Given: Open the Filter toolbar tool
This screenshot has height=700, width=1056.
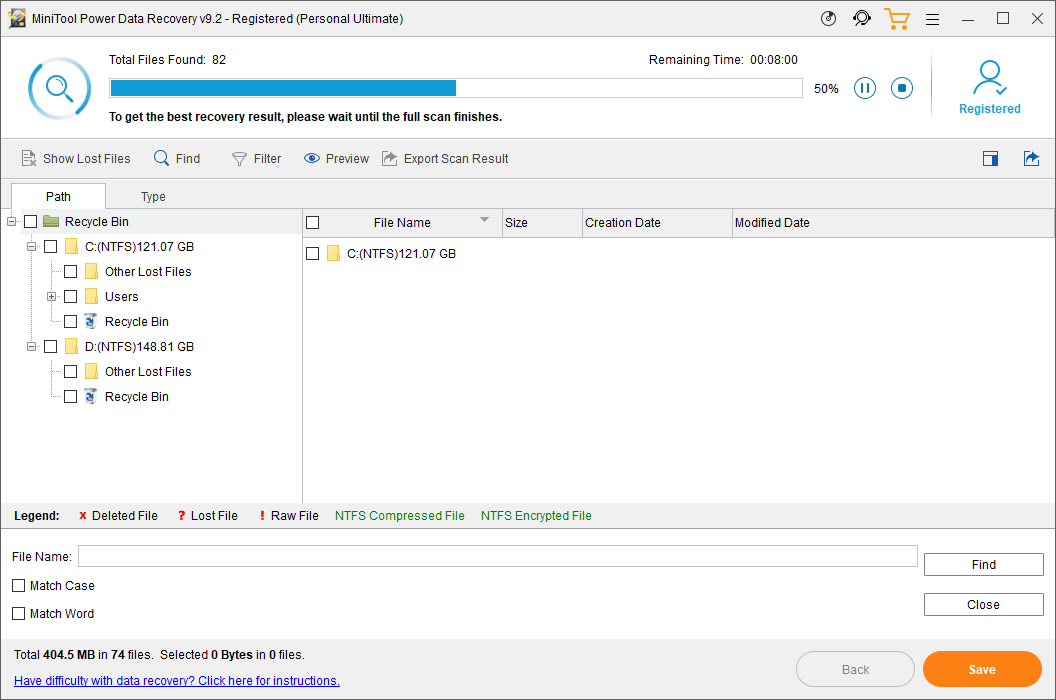Looking at the screenshot, I should tap(257, 158).
